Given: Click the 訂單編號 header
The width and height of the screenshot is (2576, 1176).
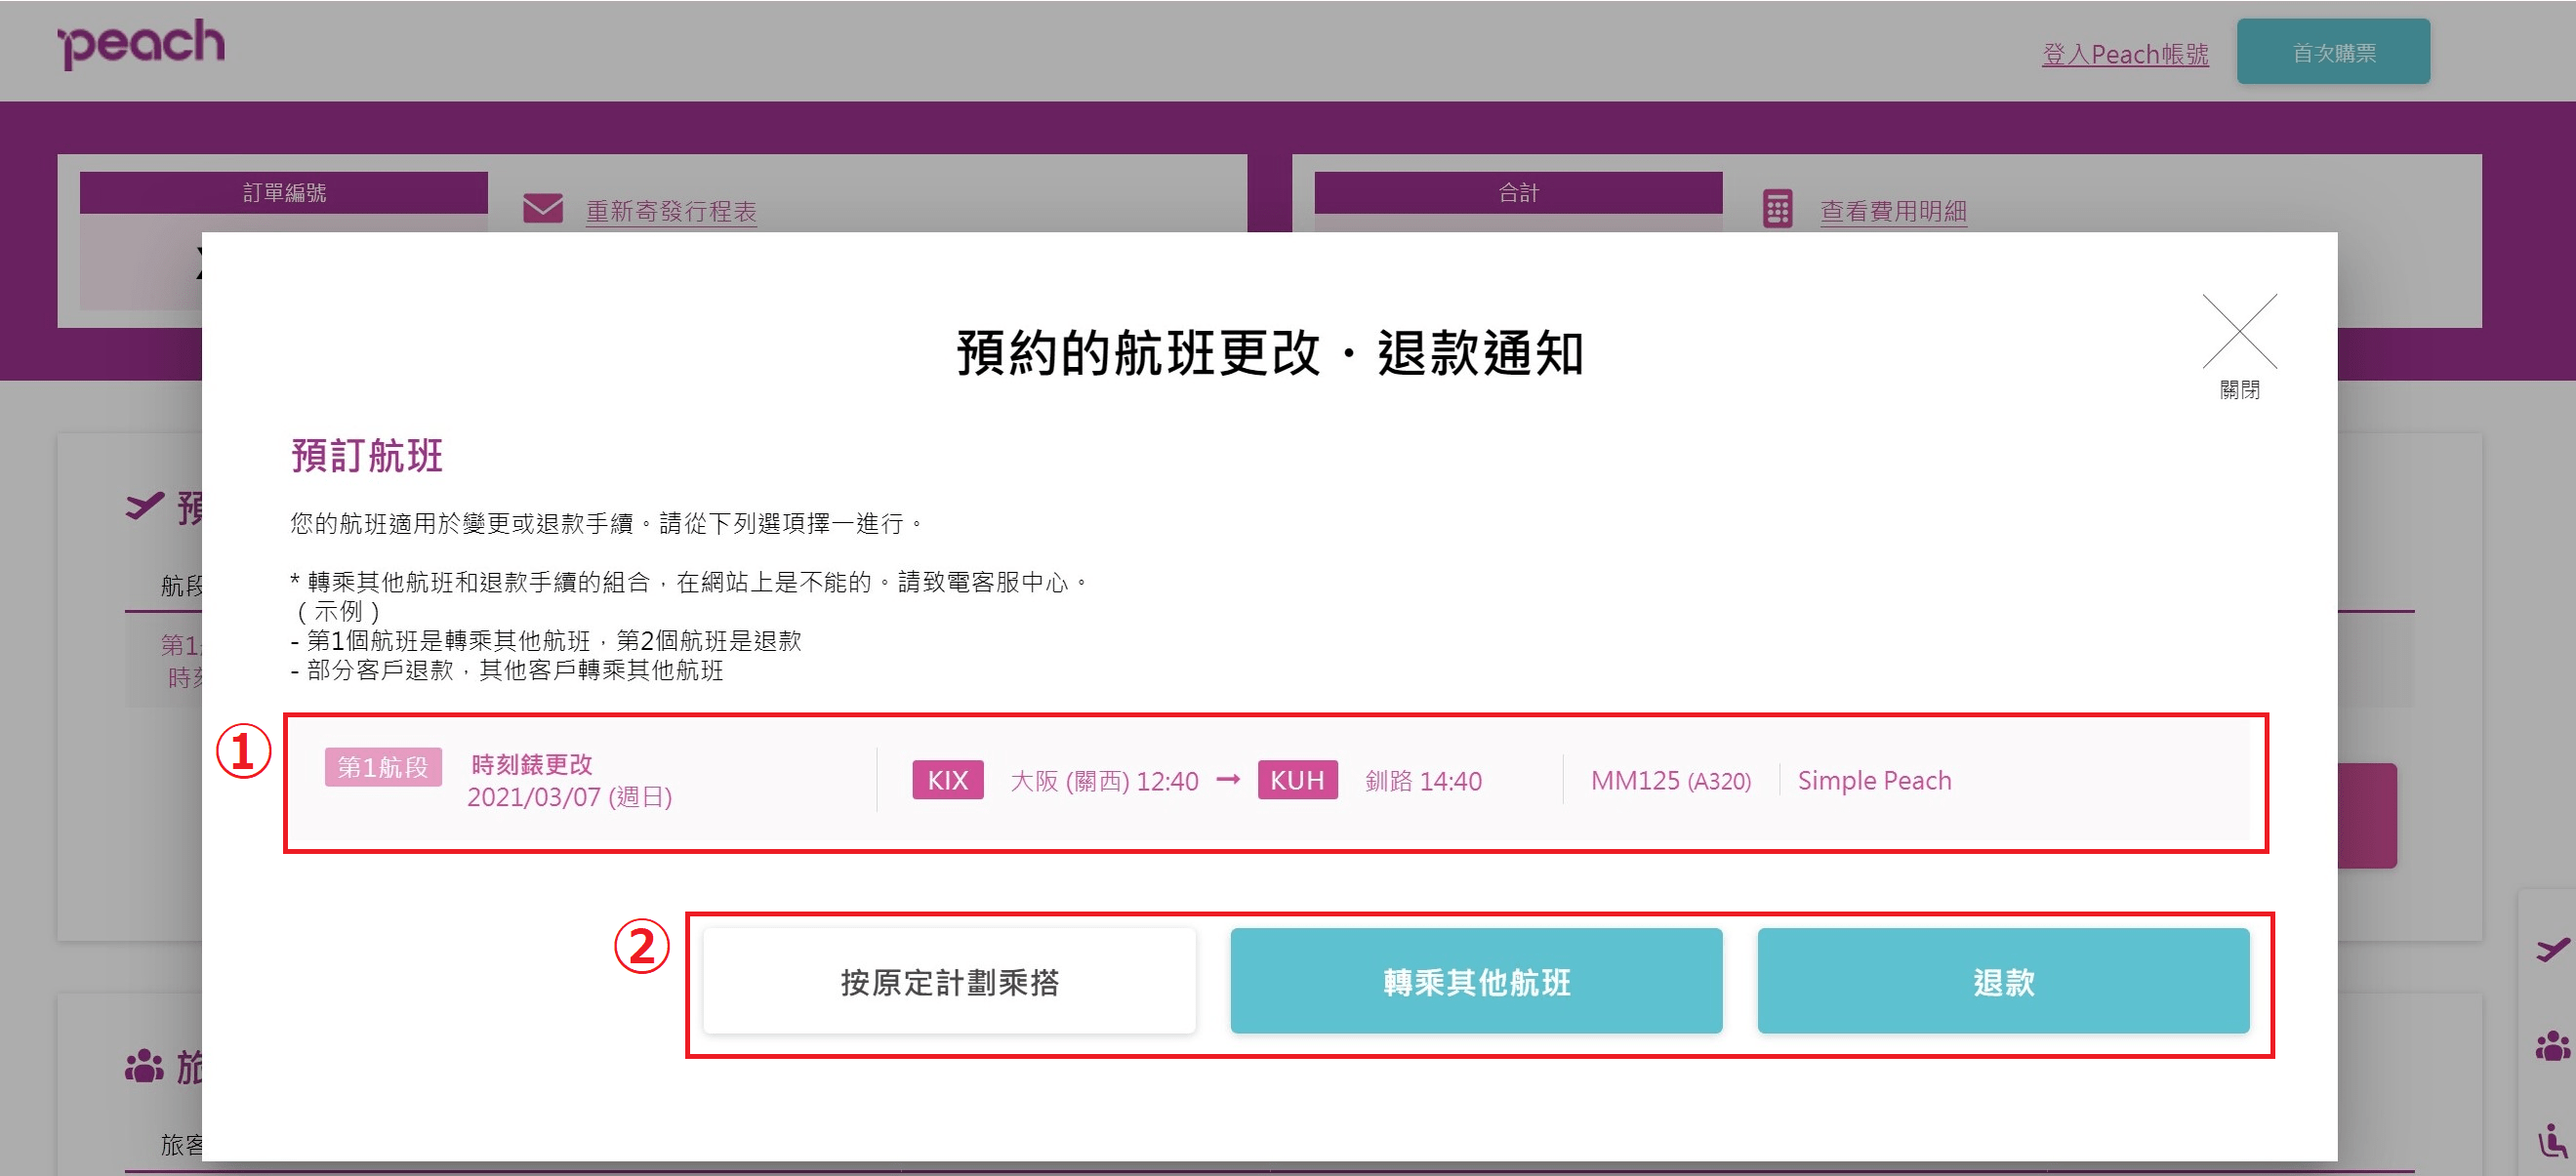Looking at the screenshot, I should pyautogui.click(x=284, y=192).
